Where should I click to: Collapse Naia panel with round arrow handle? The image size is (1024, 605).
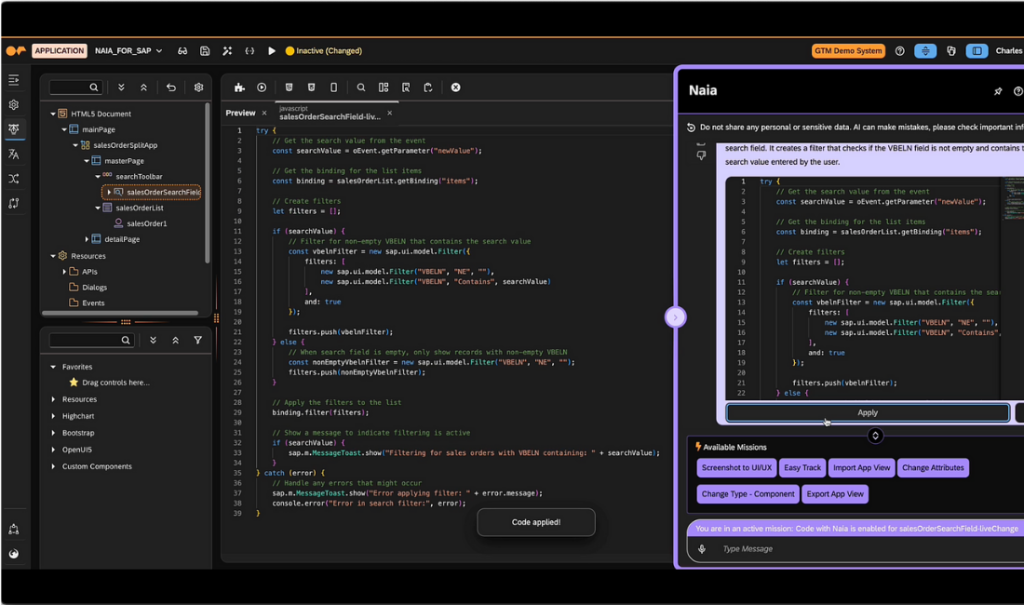pyautogui.click(x=674, y=317)
